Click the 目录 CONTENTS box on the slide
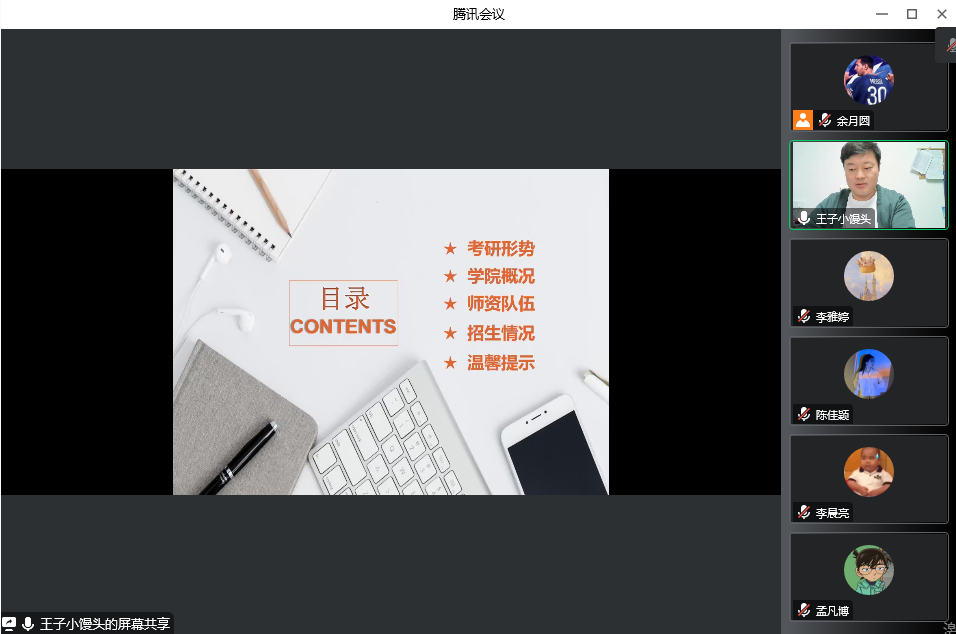956x634 pixels. coord(343,313)
